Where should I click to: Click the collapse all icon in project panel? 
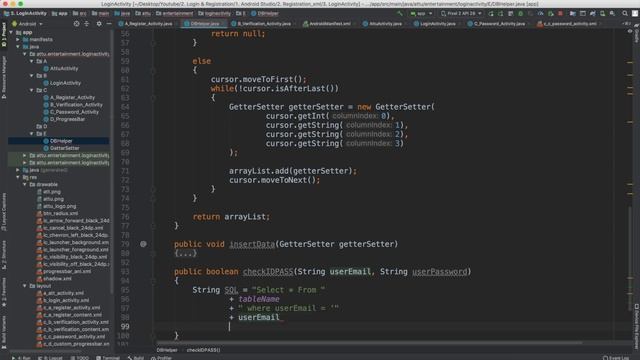tap(87, 24)
